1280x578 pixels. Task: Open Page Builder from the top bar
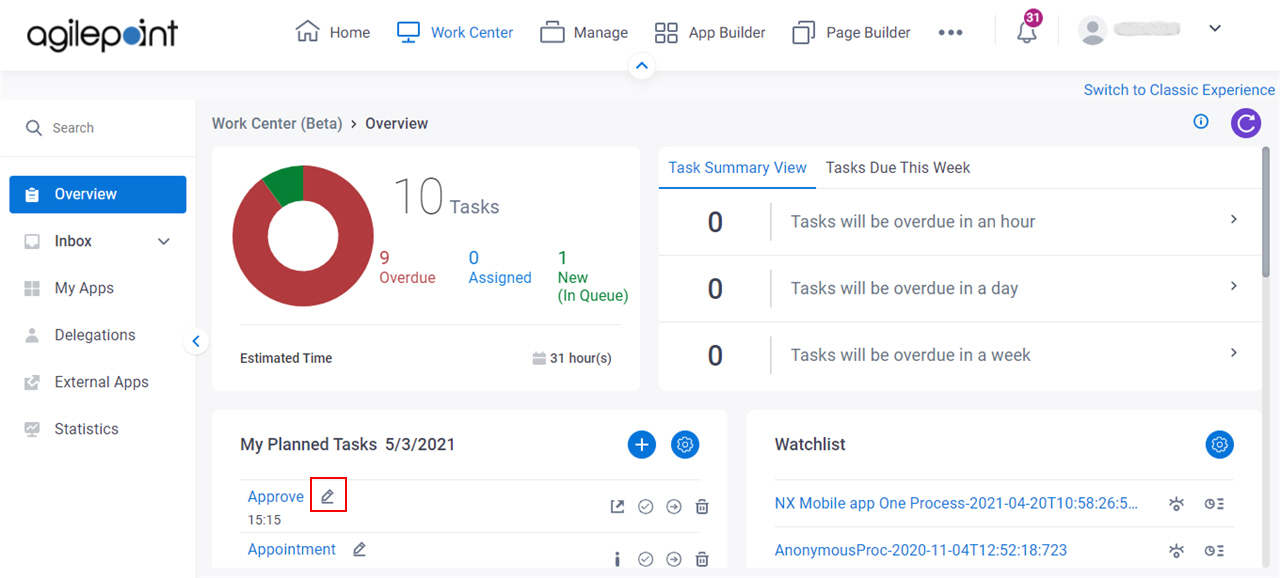851,32
